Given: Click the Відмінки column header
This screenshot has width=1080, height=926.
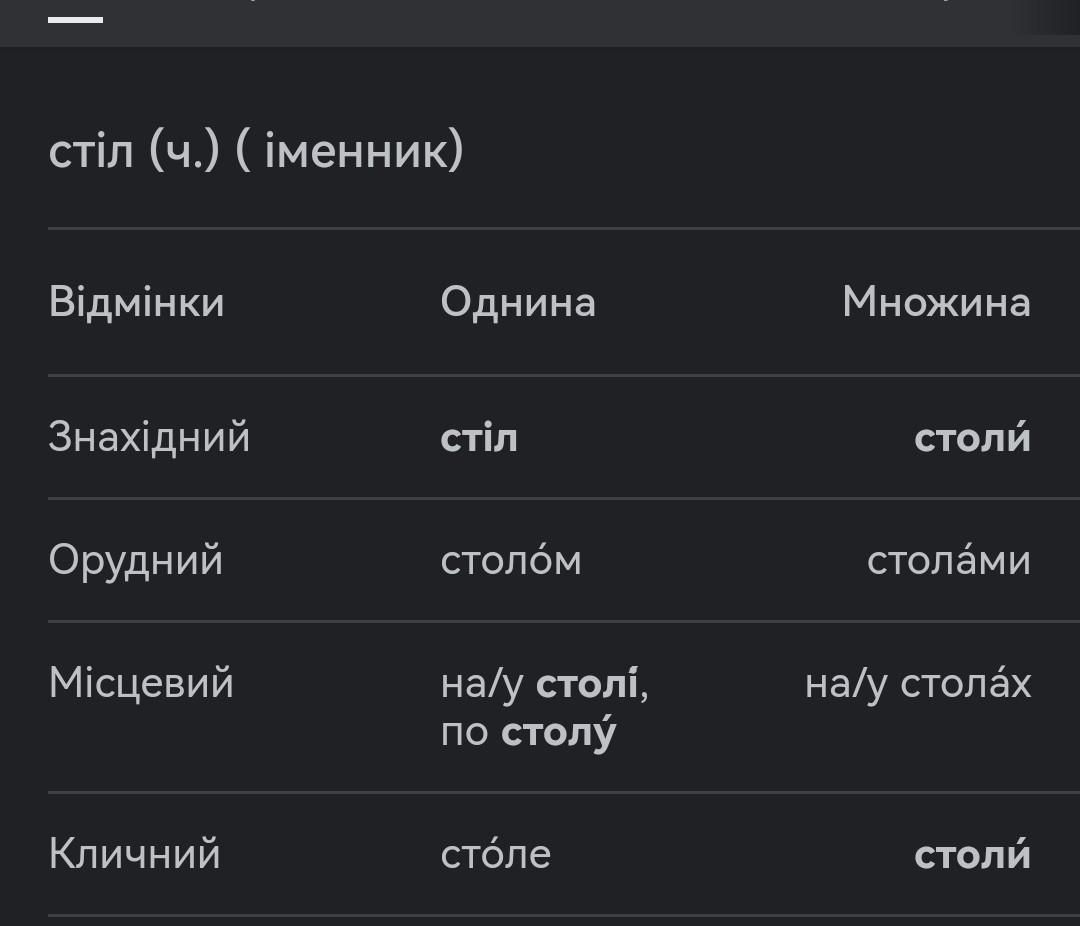Looking at the screenshot, I should click(x=136, y=302).
